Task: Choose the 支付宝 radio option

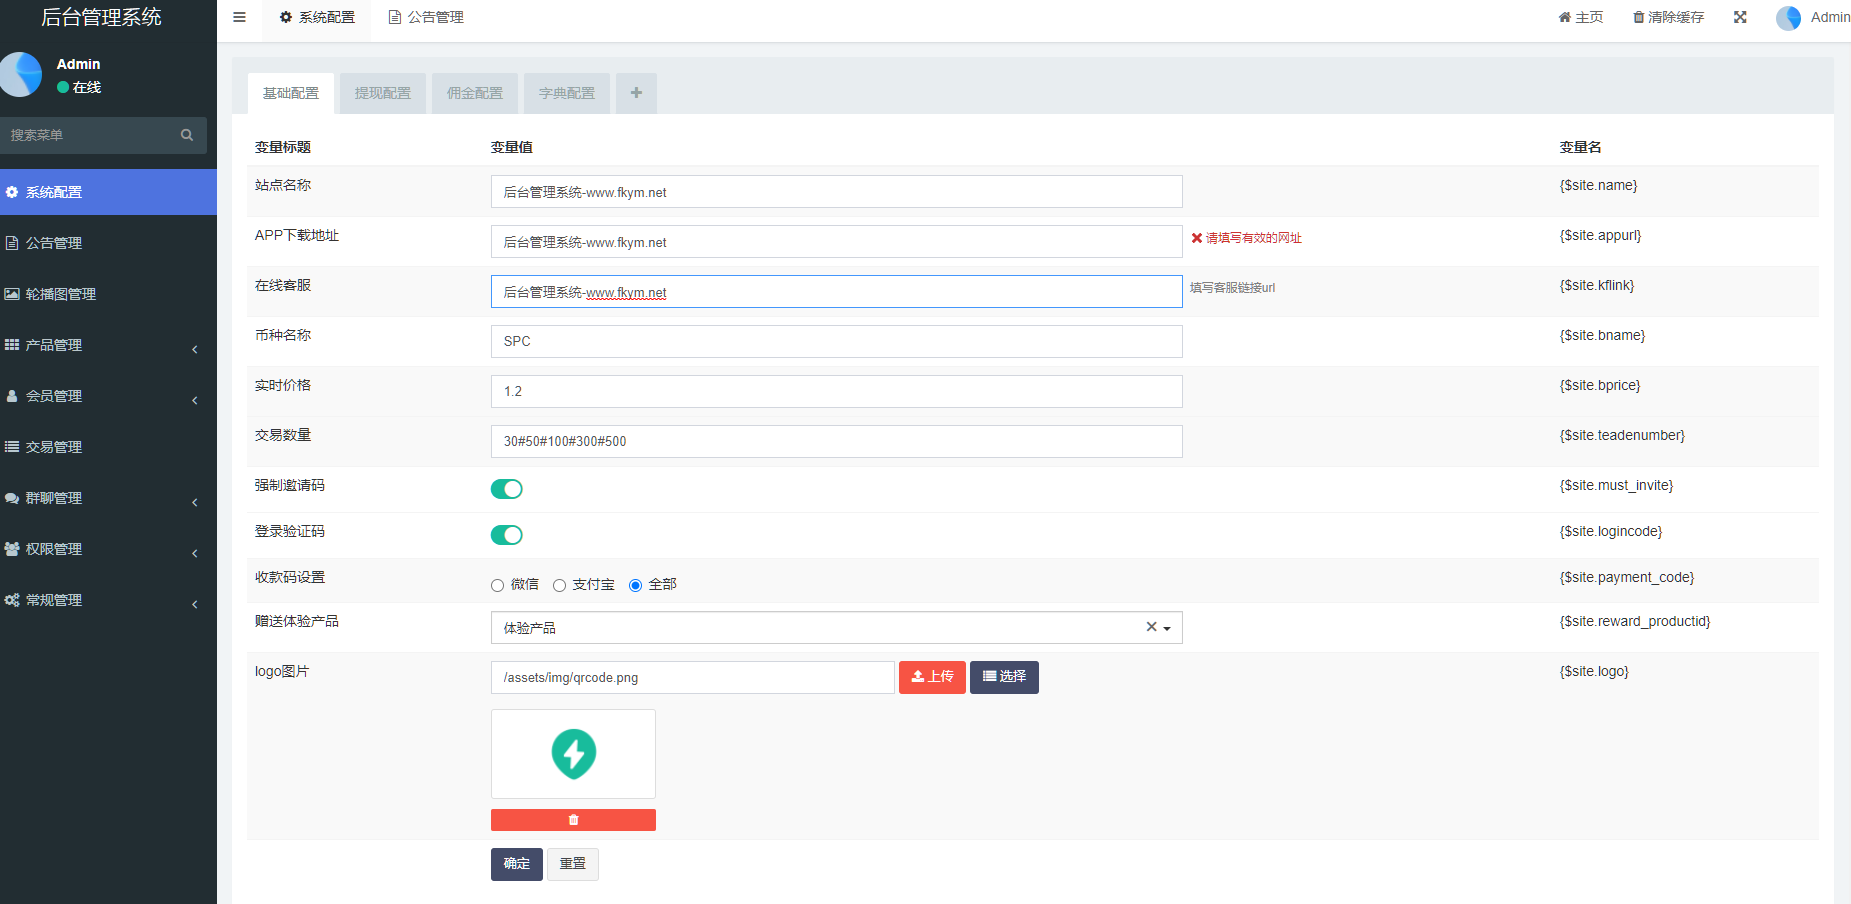Action: pos(560,585)
